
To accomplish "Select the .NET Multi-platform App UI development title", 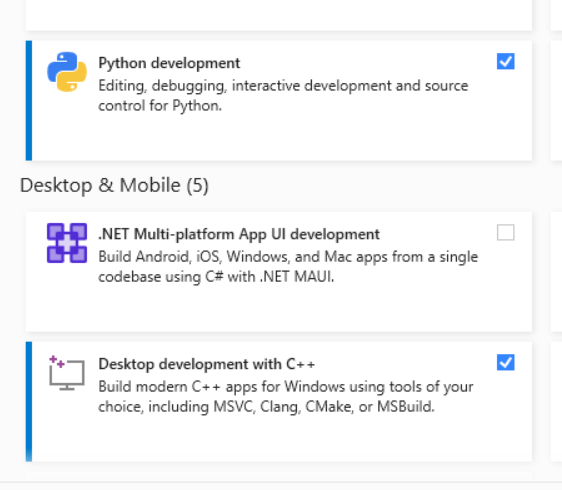I will 239,234.
